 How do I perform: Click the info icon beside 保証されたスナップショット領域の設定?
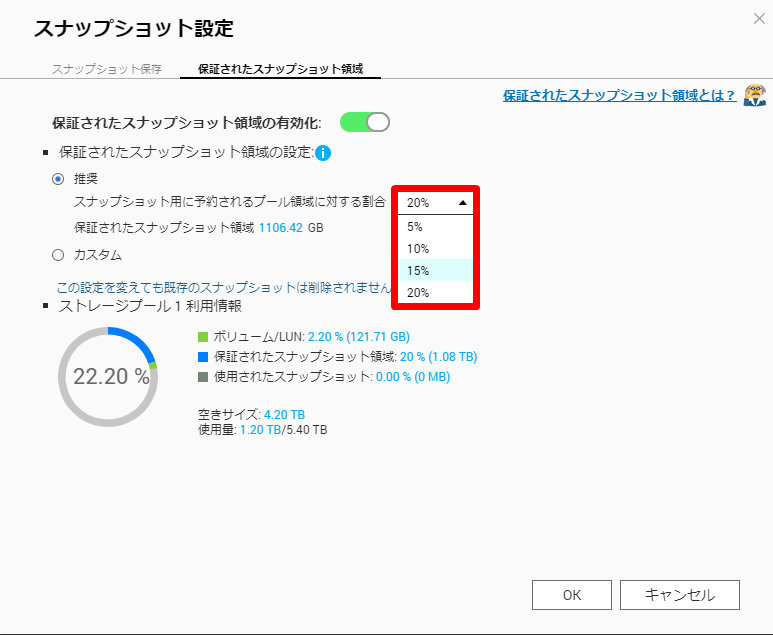pyautogui.click(x=323, y=153)
